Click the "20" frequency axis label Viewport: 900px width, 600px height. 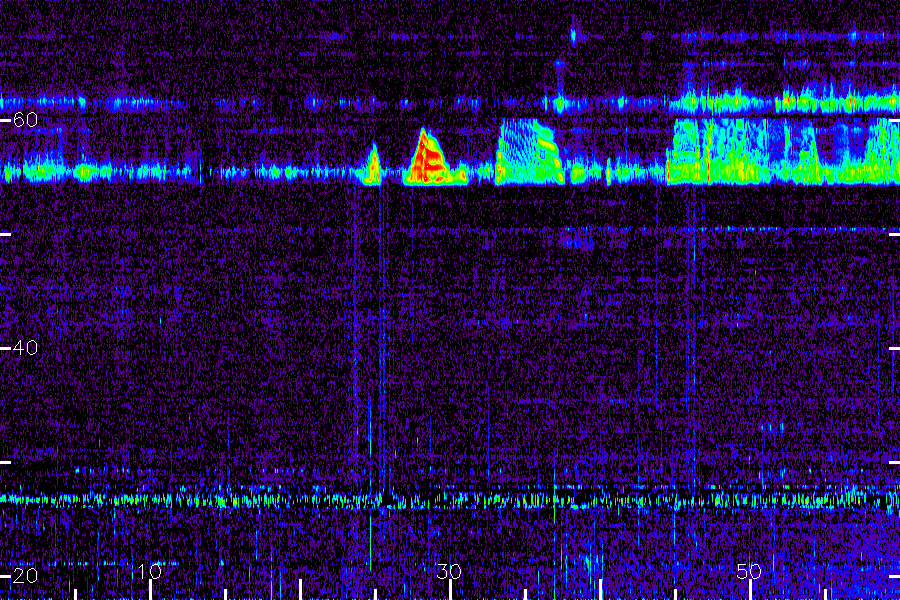coord(25,575)
